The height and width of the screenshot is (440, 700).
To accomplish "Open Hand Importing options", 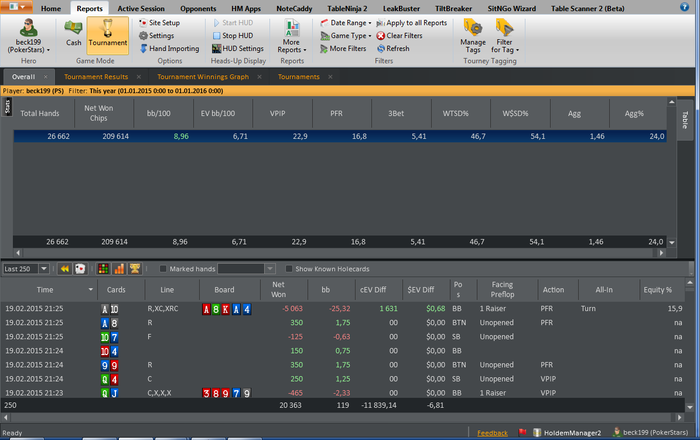I will tap(169, 49).
